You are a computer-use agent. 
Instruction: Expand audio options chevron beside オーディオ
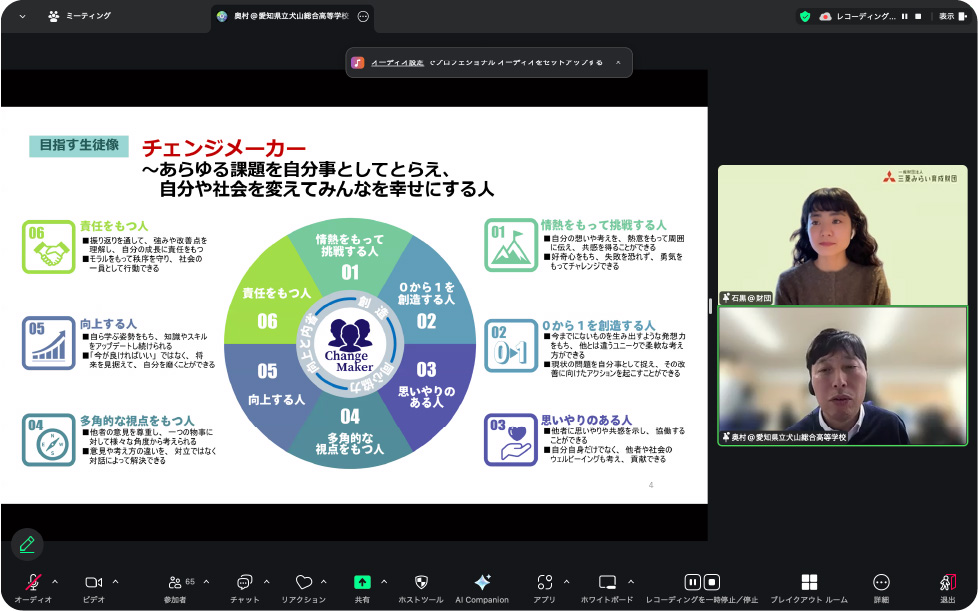pyautogui.click(x=55, y=581)
